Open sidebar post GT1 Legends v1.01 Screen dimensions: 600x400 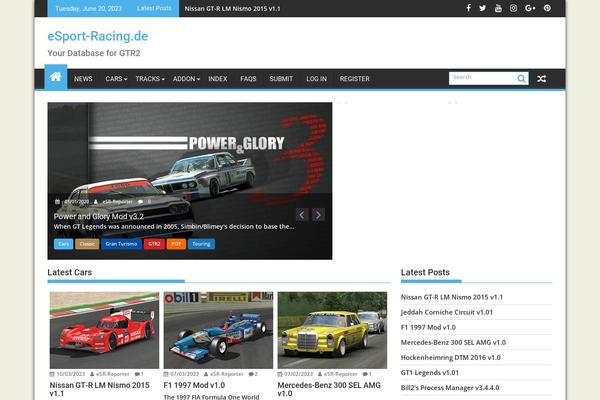pos(429,372)
